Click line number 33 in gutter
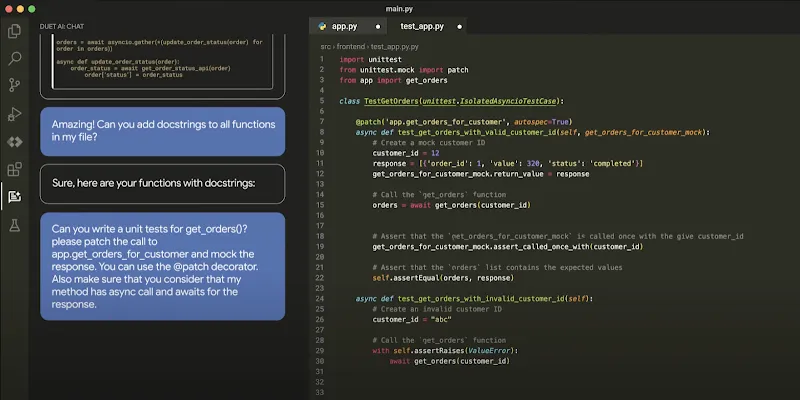 (x=320, y=392)
